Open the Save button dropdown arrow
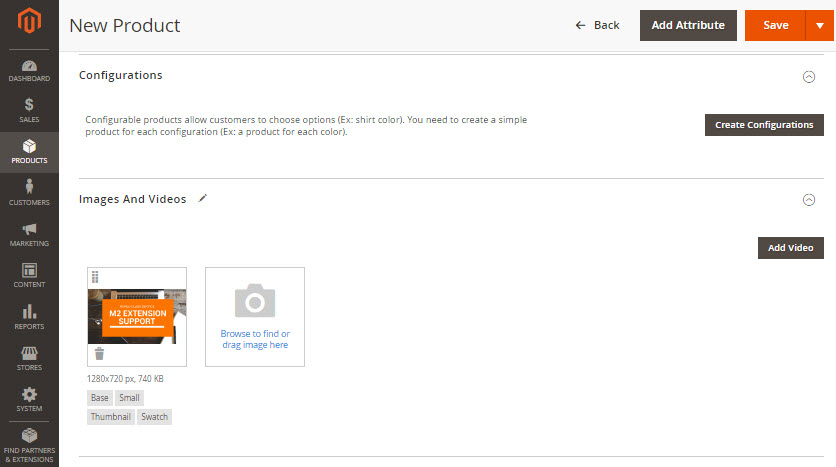 click(x=820, y=26)
